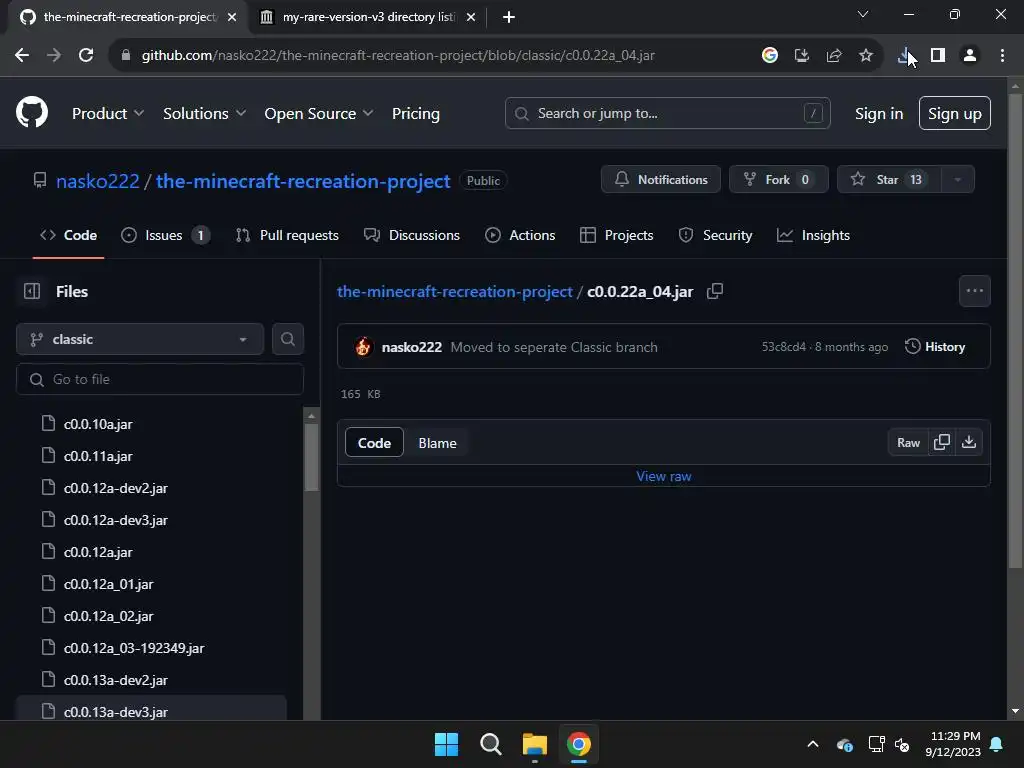The image size is (1024, 768).
Task: Click the Notifications button
Action: coord(661,180)
